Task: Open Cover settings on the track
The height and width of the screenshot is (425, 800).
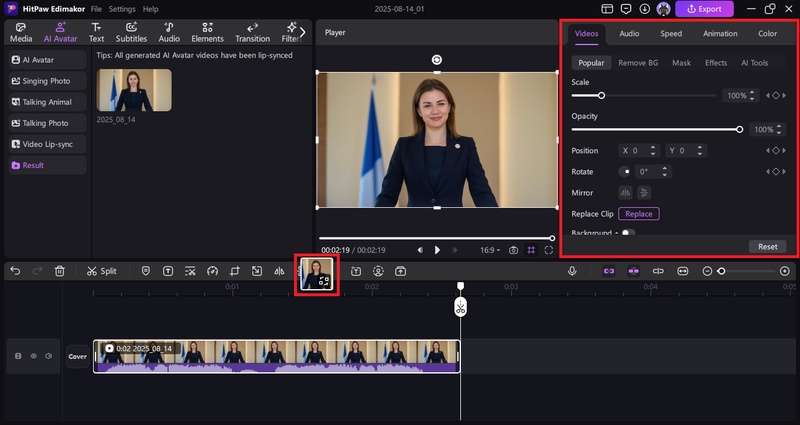Action: pyautogui.click(x=78, y=357)
